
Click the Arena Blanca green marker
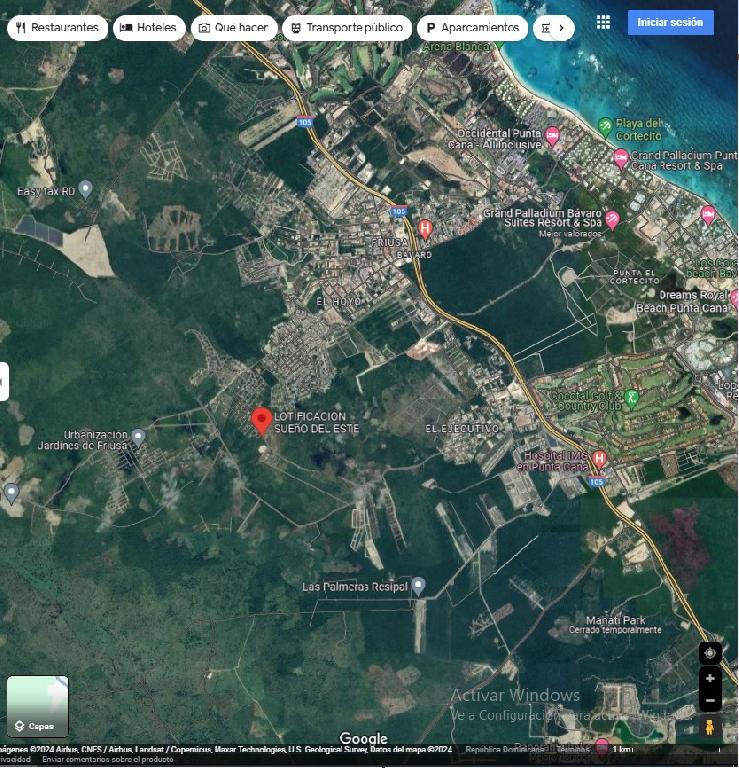tap(499, 45)
